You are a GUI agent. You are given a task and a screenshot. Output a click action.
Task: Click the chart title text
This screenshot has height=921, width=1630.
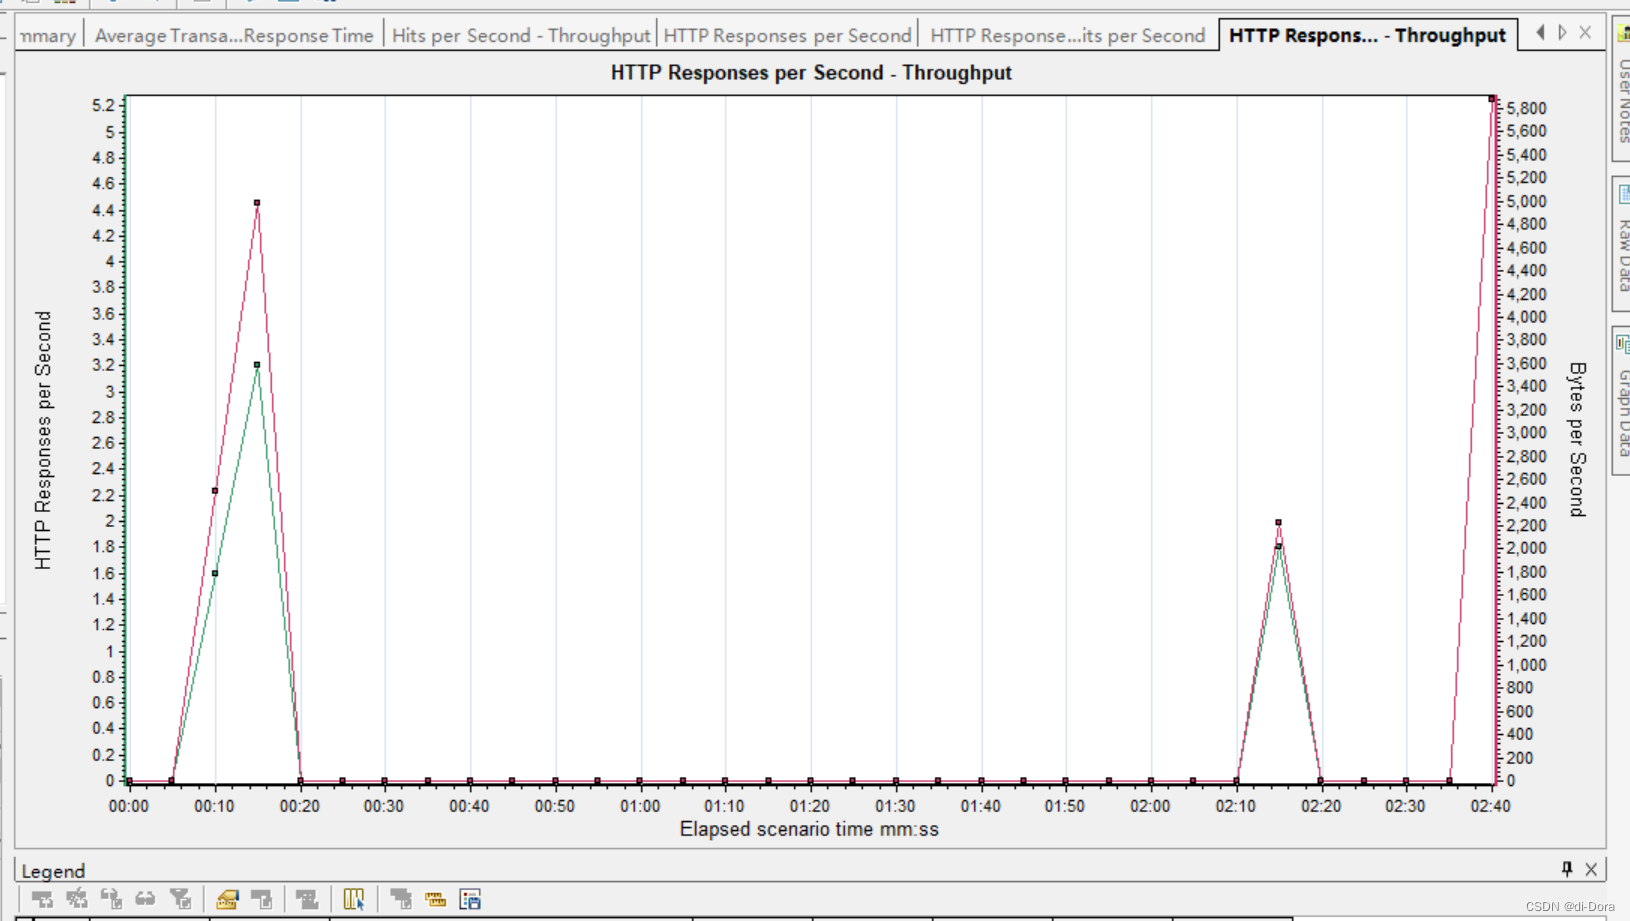[811, 73]
